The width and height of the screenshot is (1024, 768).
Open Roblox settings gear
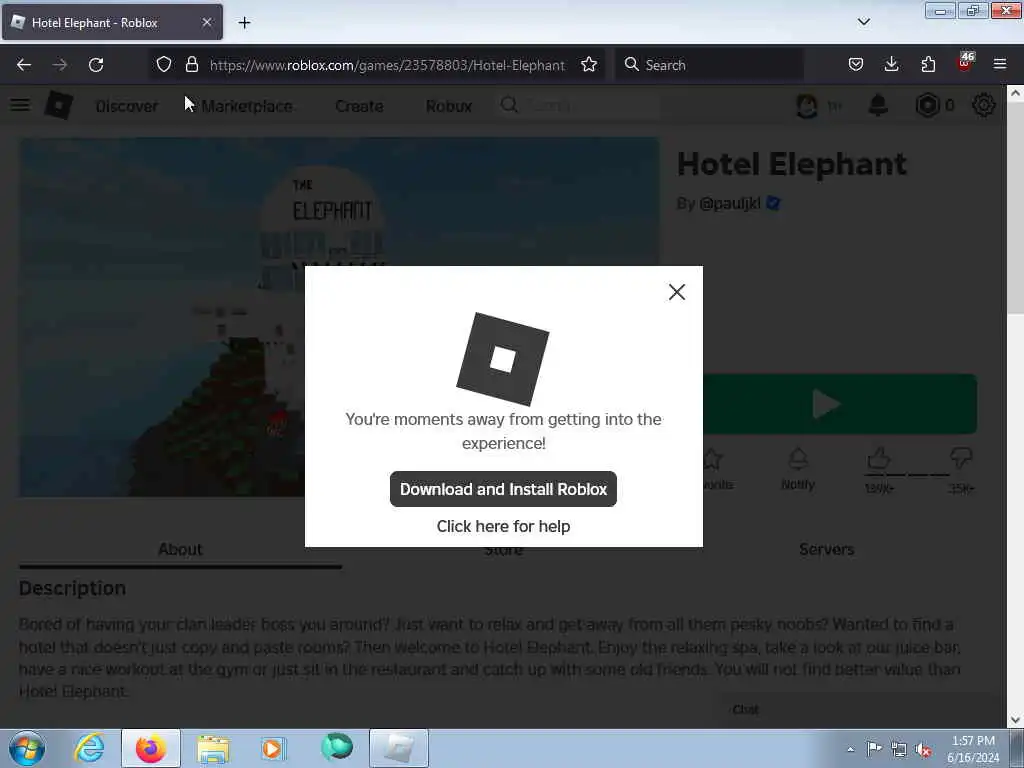[984, 105]
